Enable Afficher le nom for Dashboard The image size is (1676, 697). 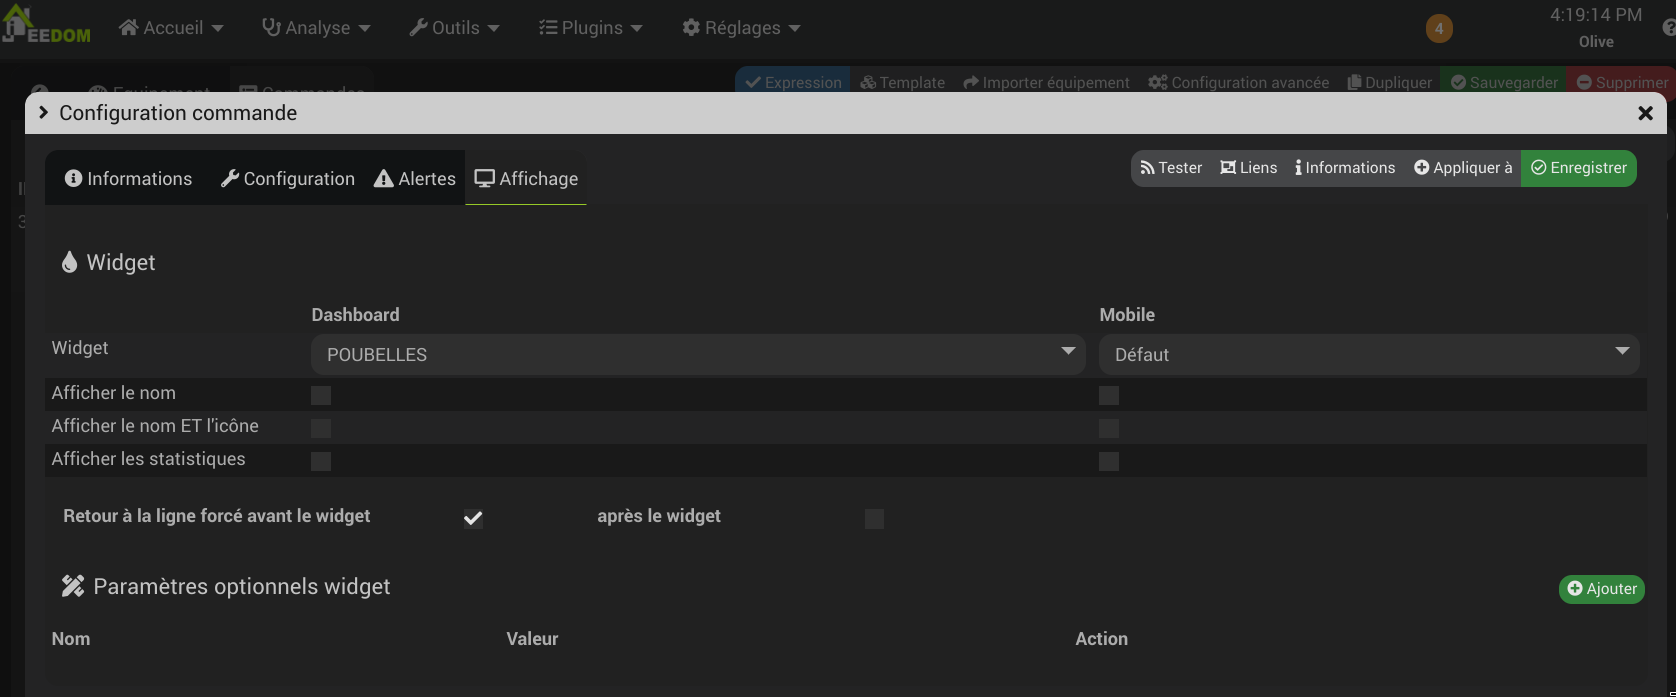[321, 395]
